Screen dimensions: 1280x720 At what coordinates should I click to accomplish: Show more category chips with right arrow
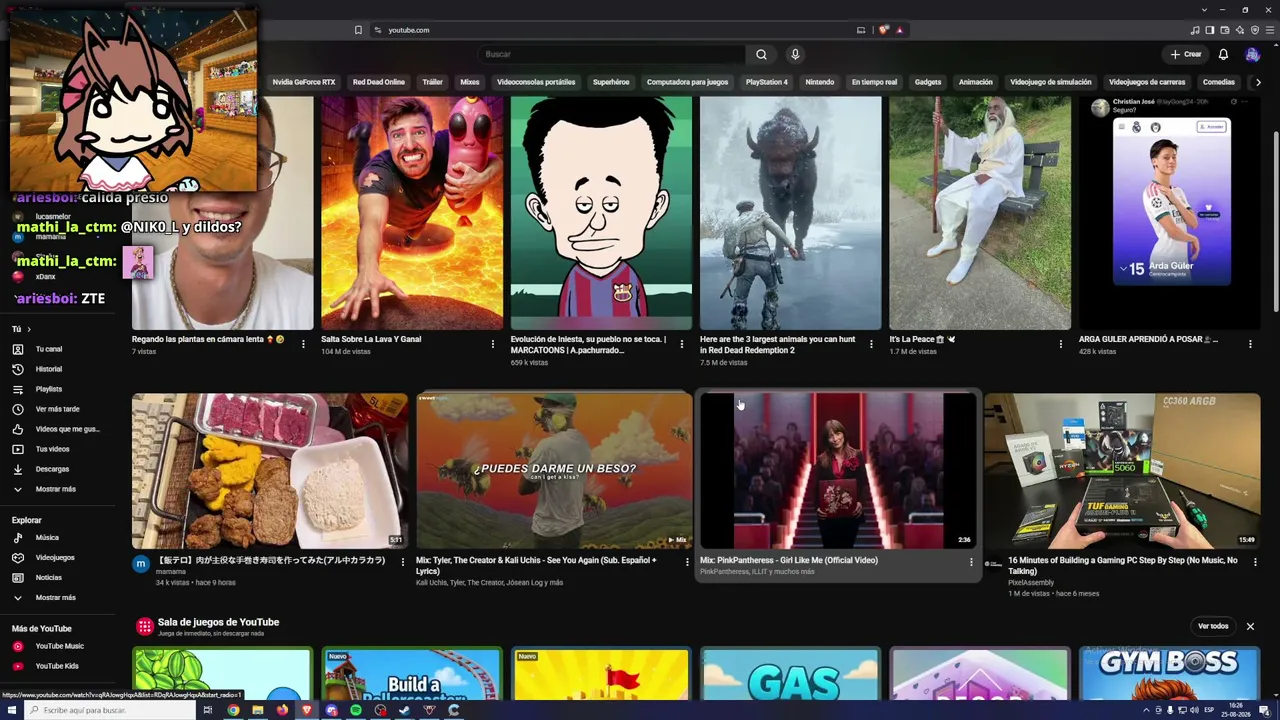point(1258,82)
